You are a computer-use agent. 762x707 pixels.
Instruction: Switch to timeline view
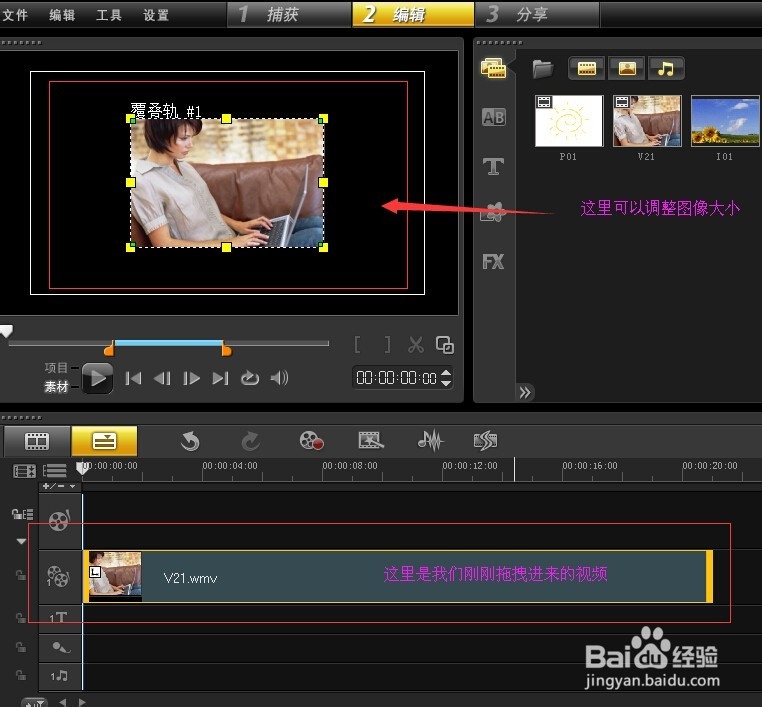104,441
